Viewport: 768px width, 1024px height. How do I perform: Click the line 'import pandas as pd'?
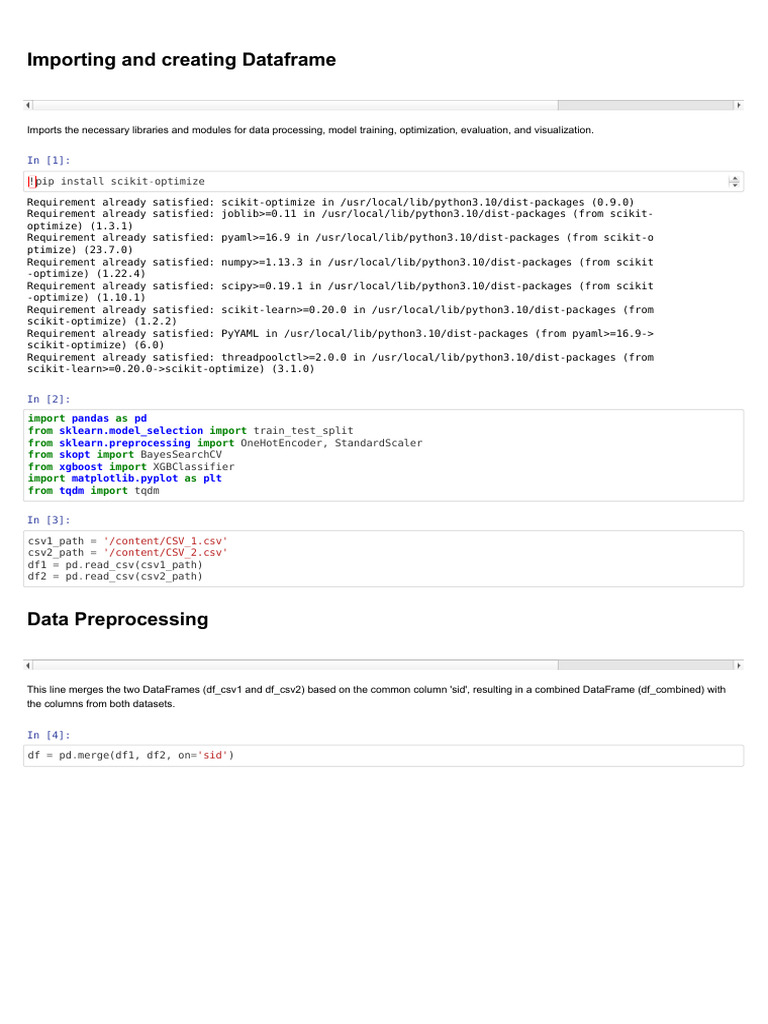tap(88, 419)
